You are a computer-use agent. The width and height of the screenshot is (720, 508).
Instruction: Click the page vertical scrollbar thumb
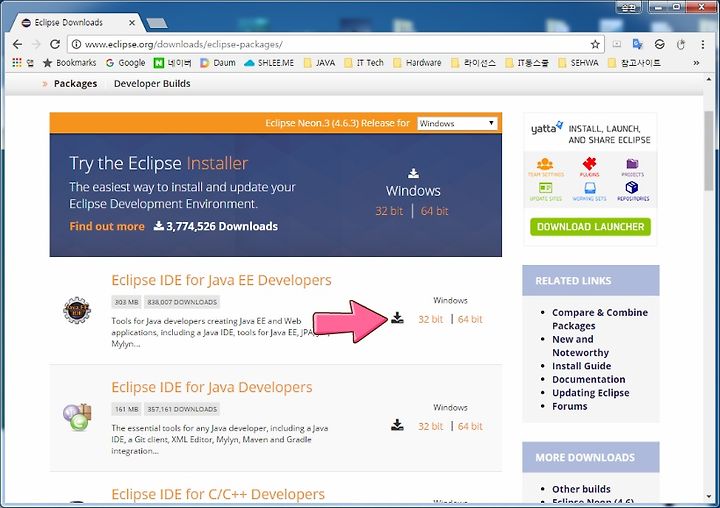point(709,151)
